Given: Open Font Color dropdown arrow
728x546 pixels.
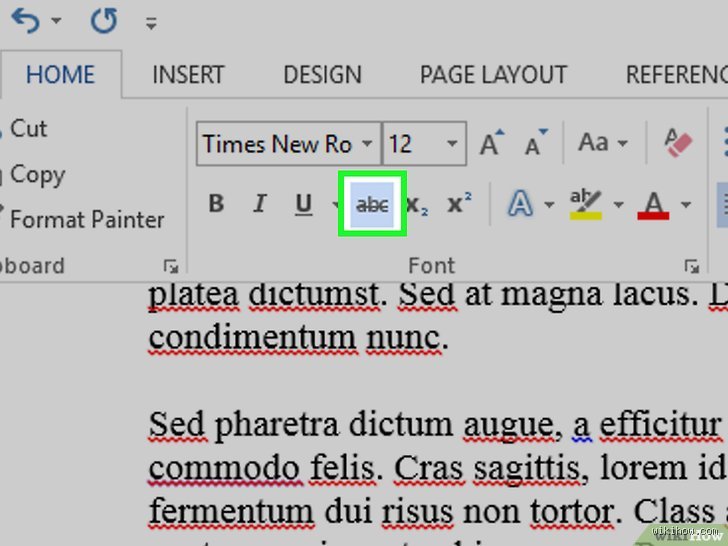Looking at the screenshot, I should point(686,204).
